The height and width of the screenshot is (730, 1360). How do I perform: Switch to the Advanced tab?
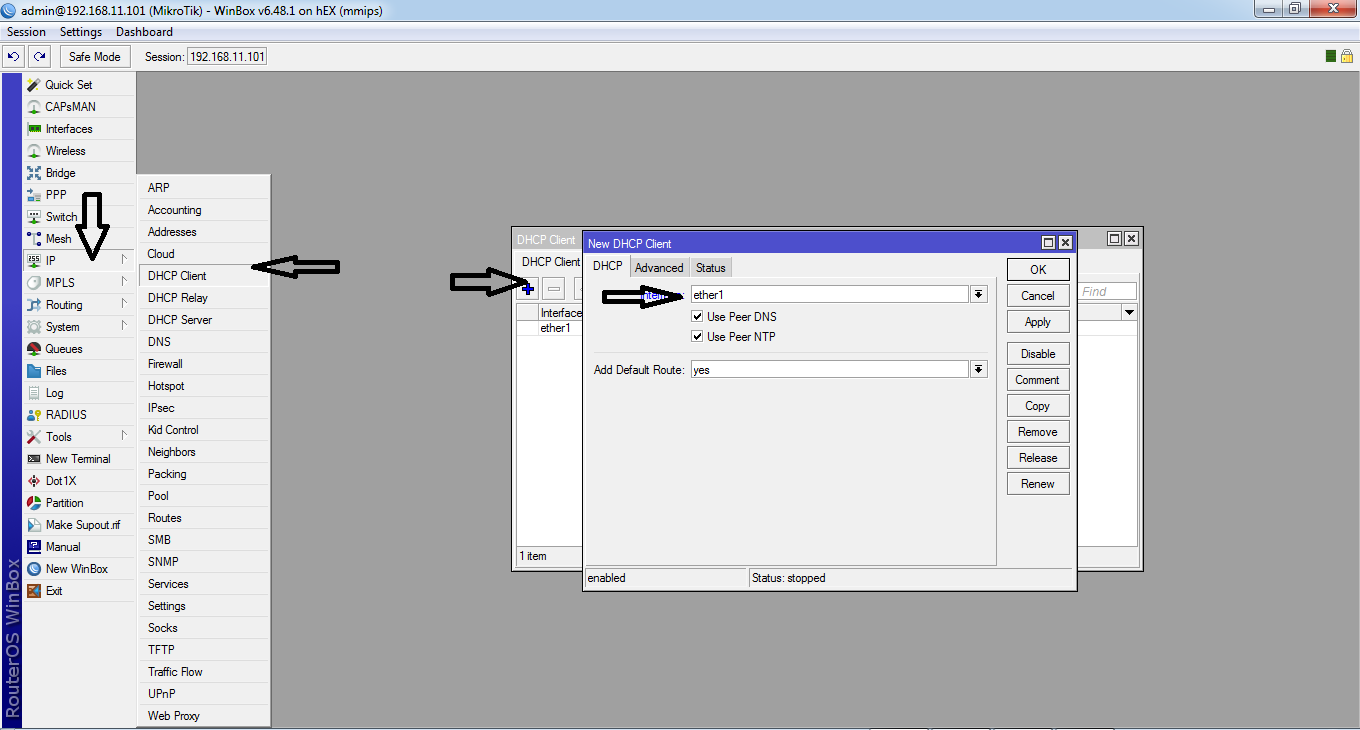(x=659, y=267)
